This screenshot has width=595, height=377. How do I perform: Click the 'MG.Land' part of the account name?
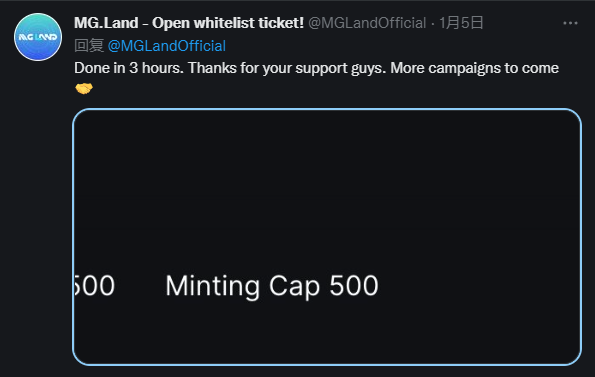(x=106, y=23)
